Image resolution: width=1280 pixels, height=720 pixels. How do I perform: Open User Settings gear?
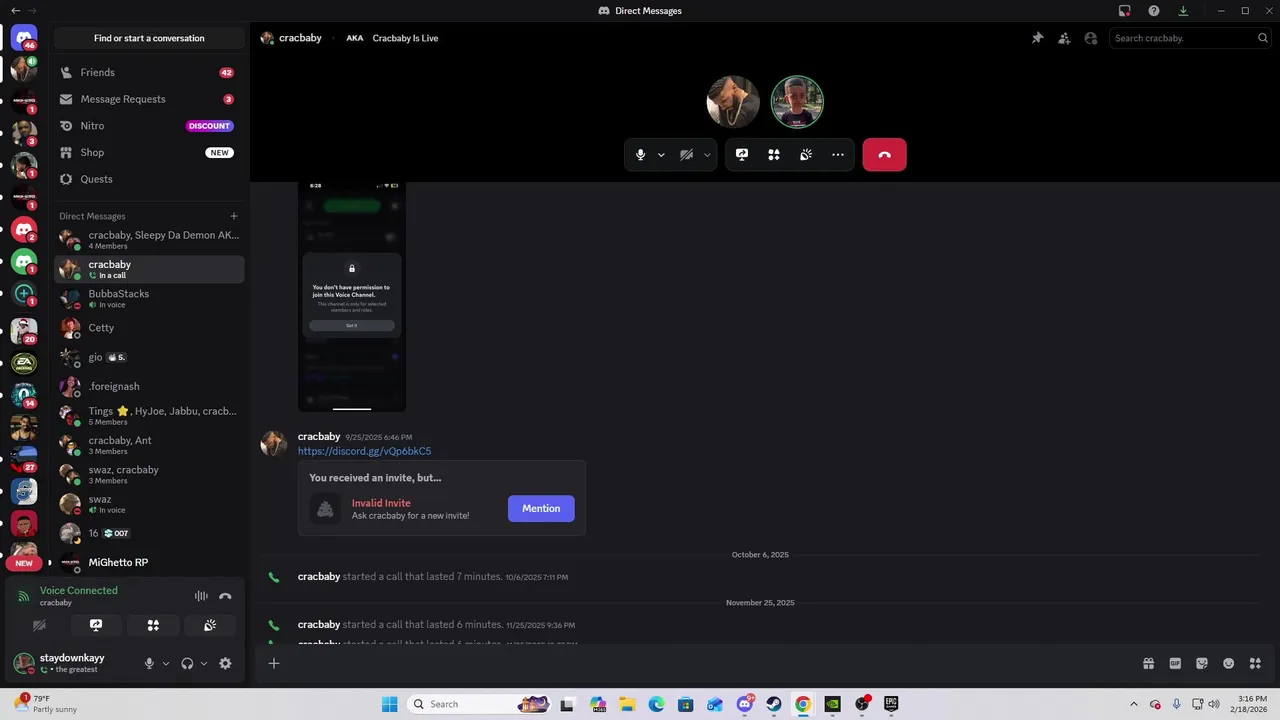click(225, 663)
